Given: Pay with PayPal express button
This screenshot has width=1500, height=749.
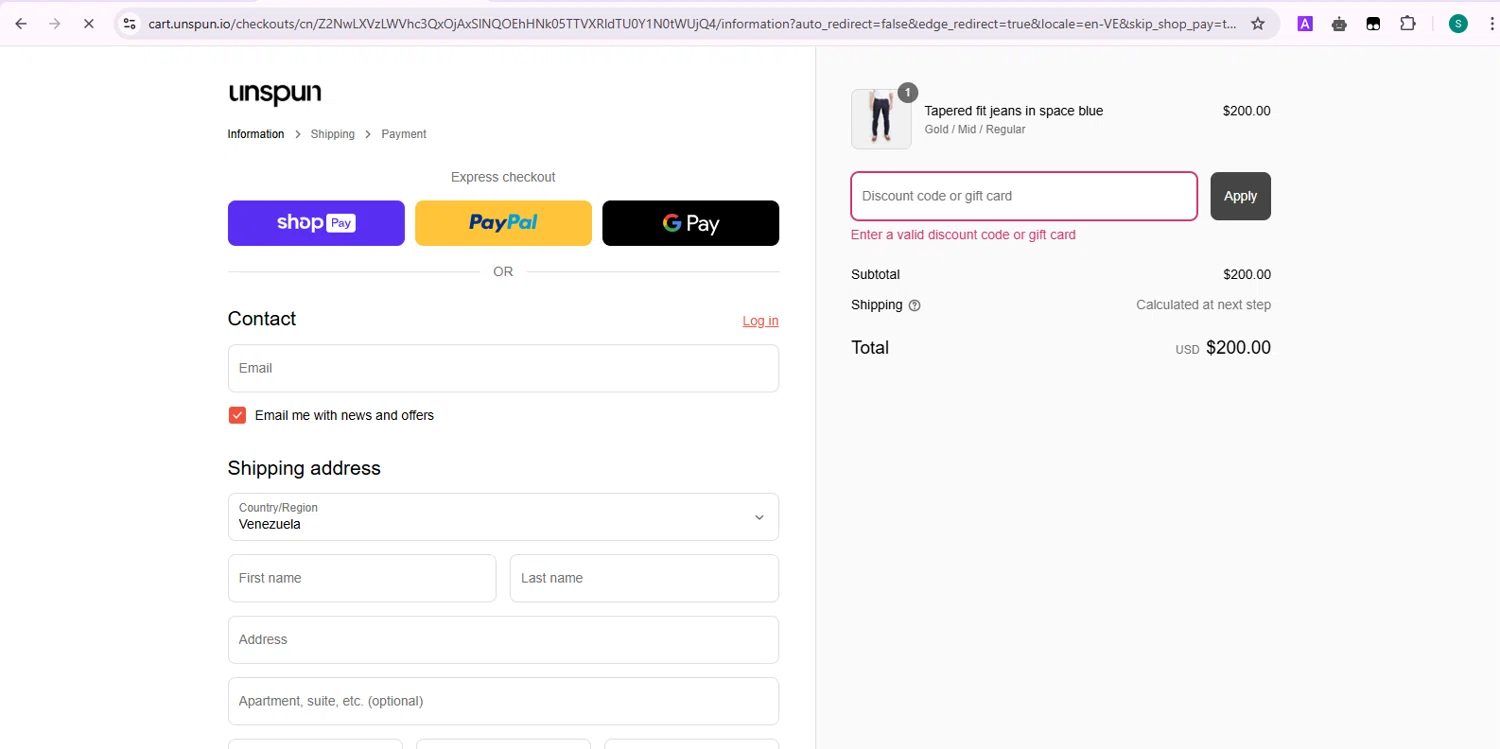Looking at the screenshot, I should (x=503, y=223).
